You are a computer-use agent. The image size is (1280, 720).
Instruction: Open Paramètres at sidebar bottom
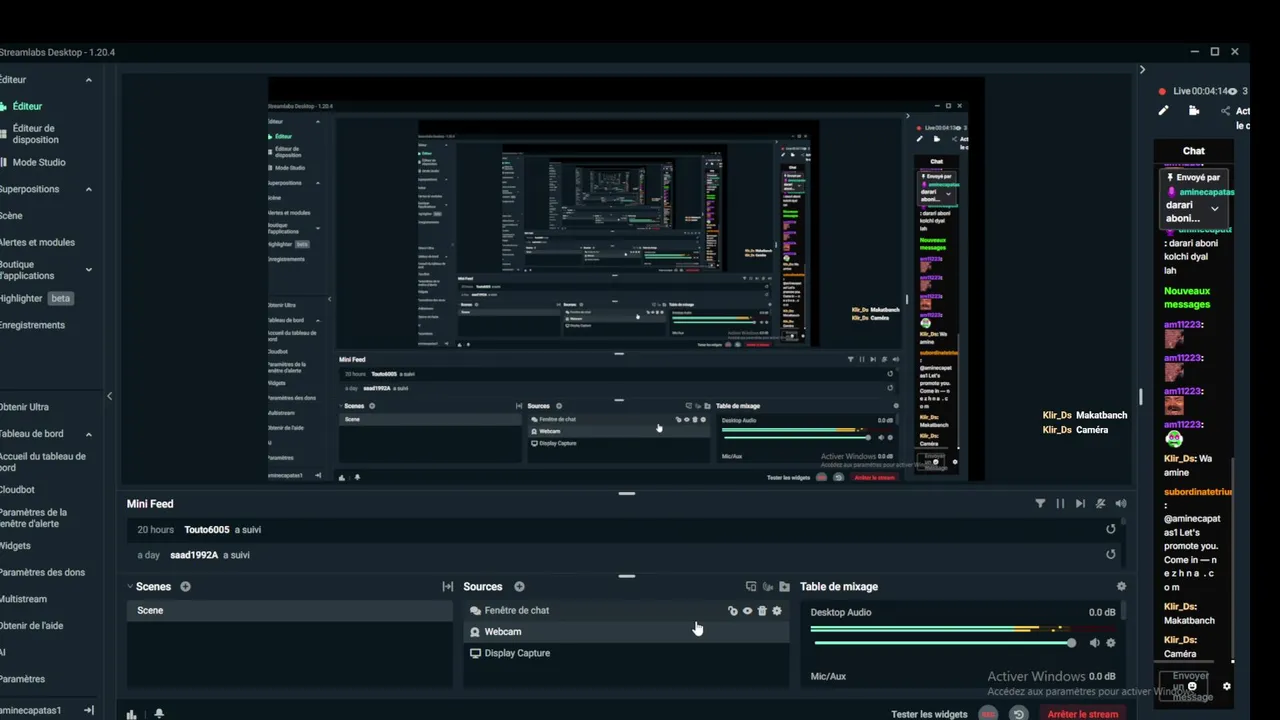click(x=22, y=679)
